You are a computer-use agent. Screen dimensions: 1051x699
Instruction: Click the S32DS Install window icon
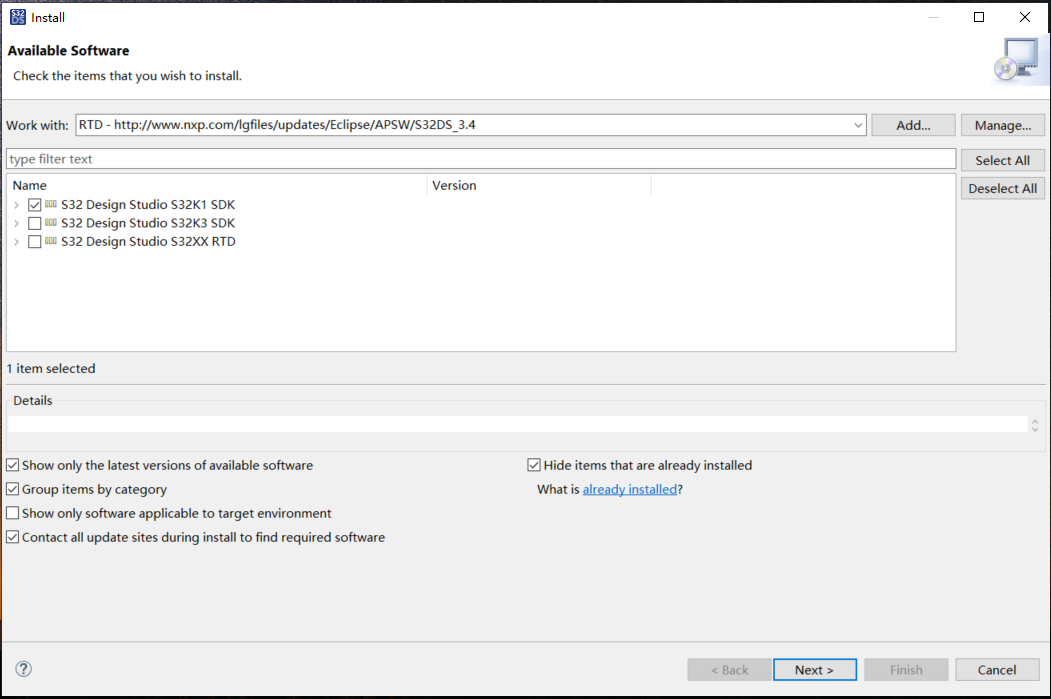(17, 17)
